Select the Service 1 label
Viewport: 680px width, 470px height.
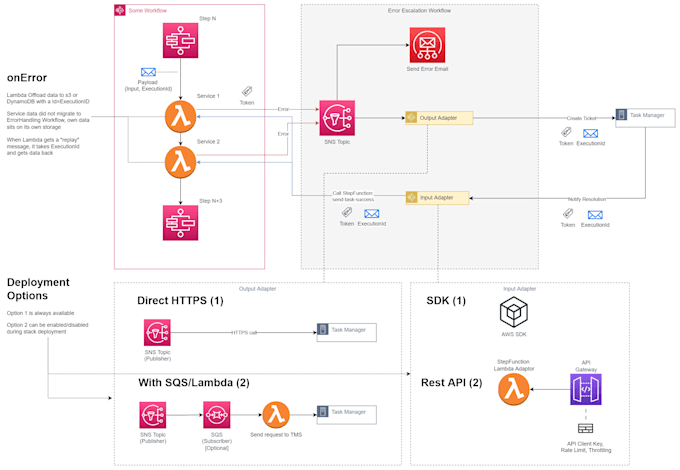coord(208,96)
